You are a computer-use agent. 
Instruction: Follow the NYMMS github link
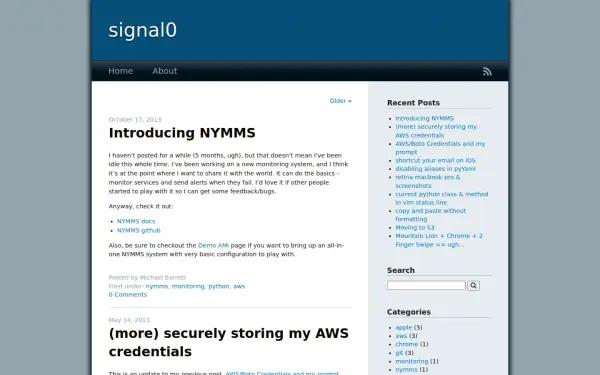coord(139,230)
